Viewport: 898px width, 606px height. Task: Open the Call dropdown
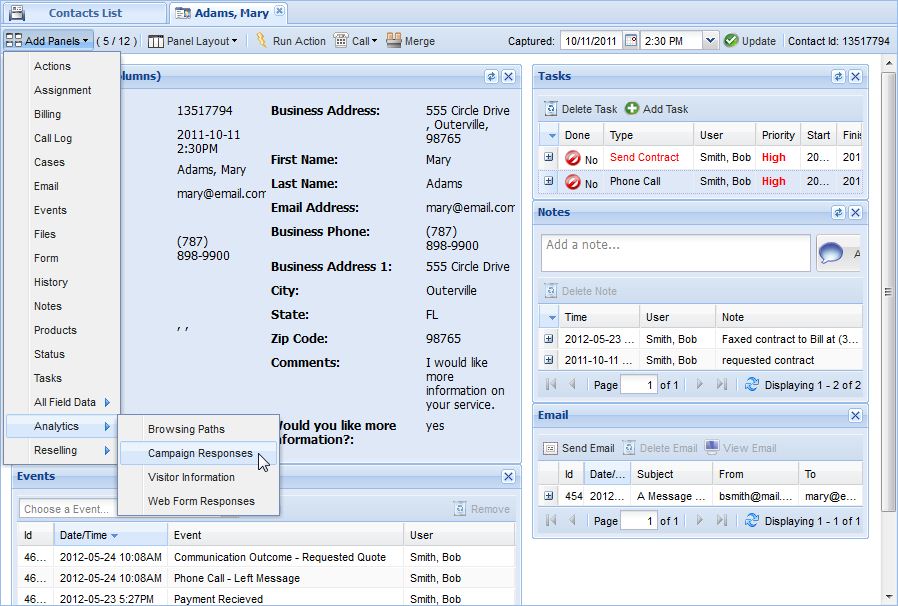(356, 41)
